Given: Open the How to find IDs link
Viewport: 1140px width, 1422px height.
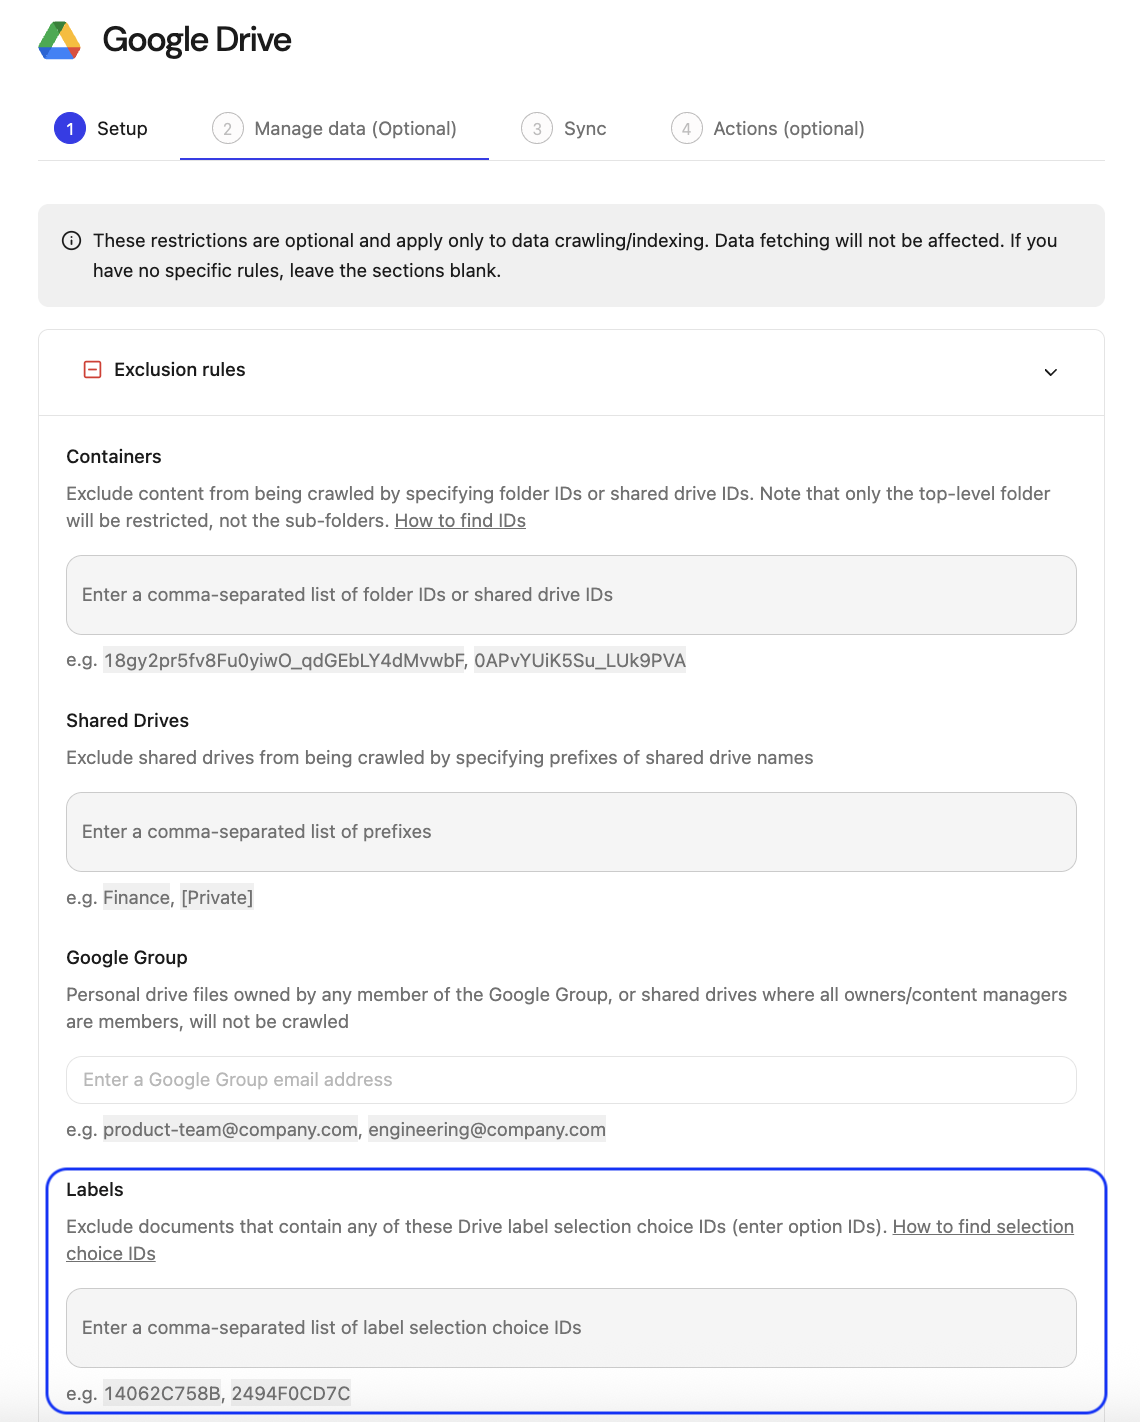Looking at the screenshot, I should [x=460, y=521].
